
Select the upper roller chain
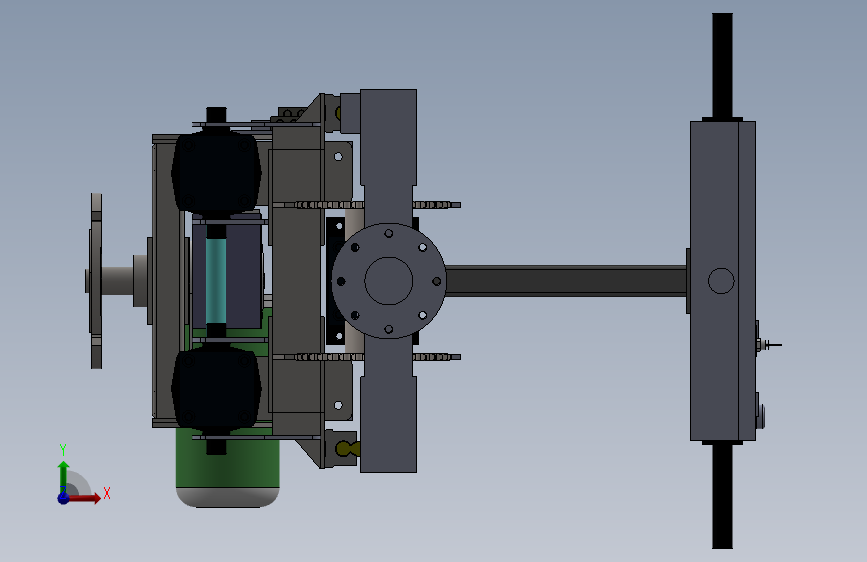point(367,205)
